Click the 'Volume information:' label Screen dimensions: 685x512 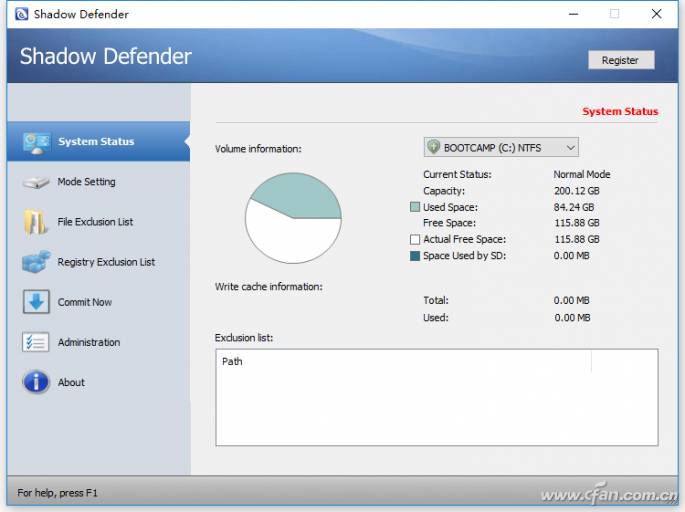258,149
